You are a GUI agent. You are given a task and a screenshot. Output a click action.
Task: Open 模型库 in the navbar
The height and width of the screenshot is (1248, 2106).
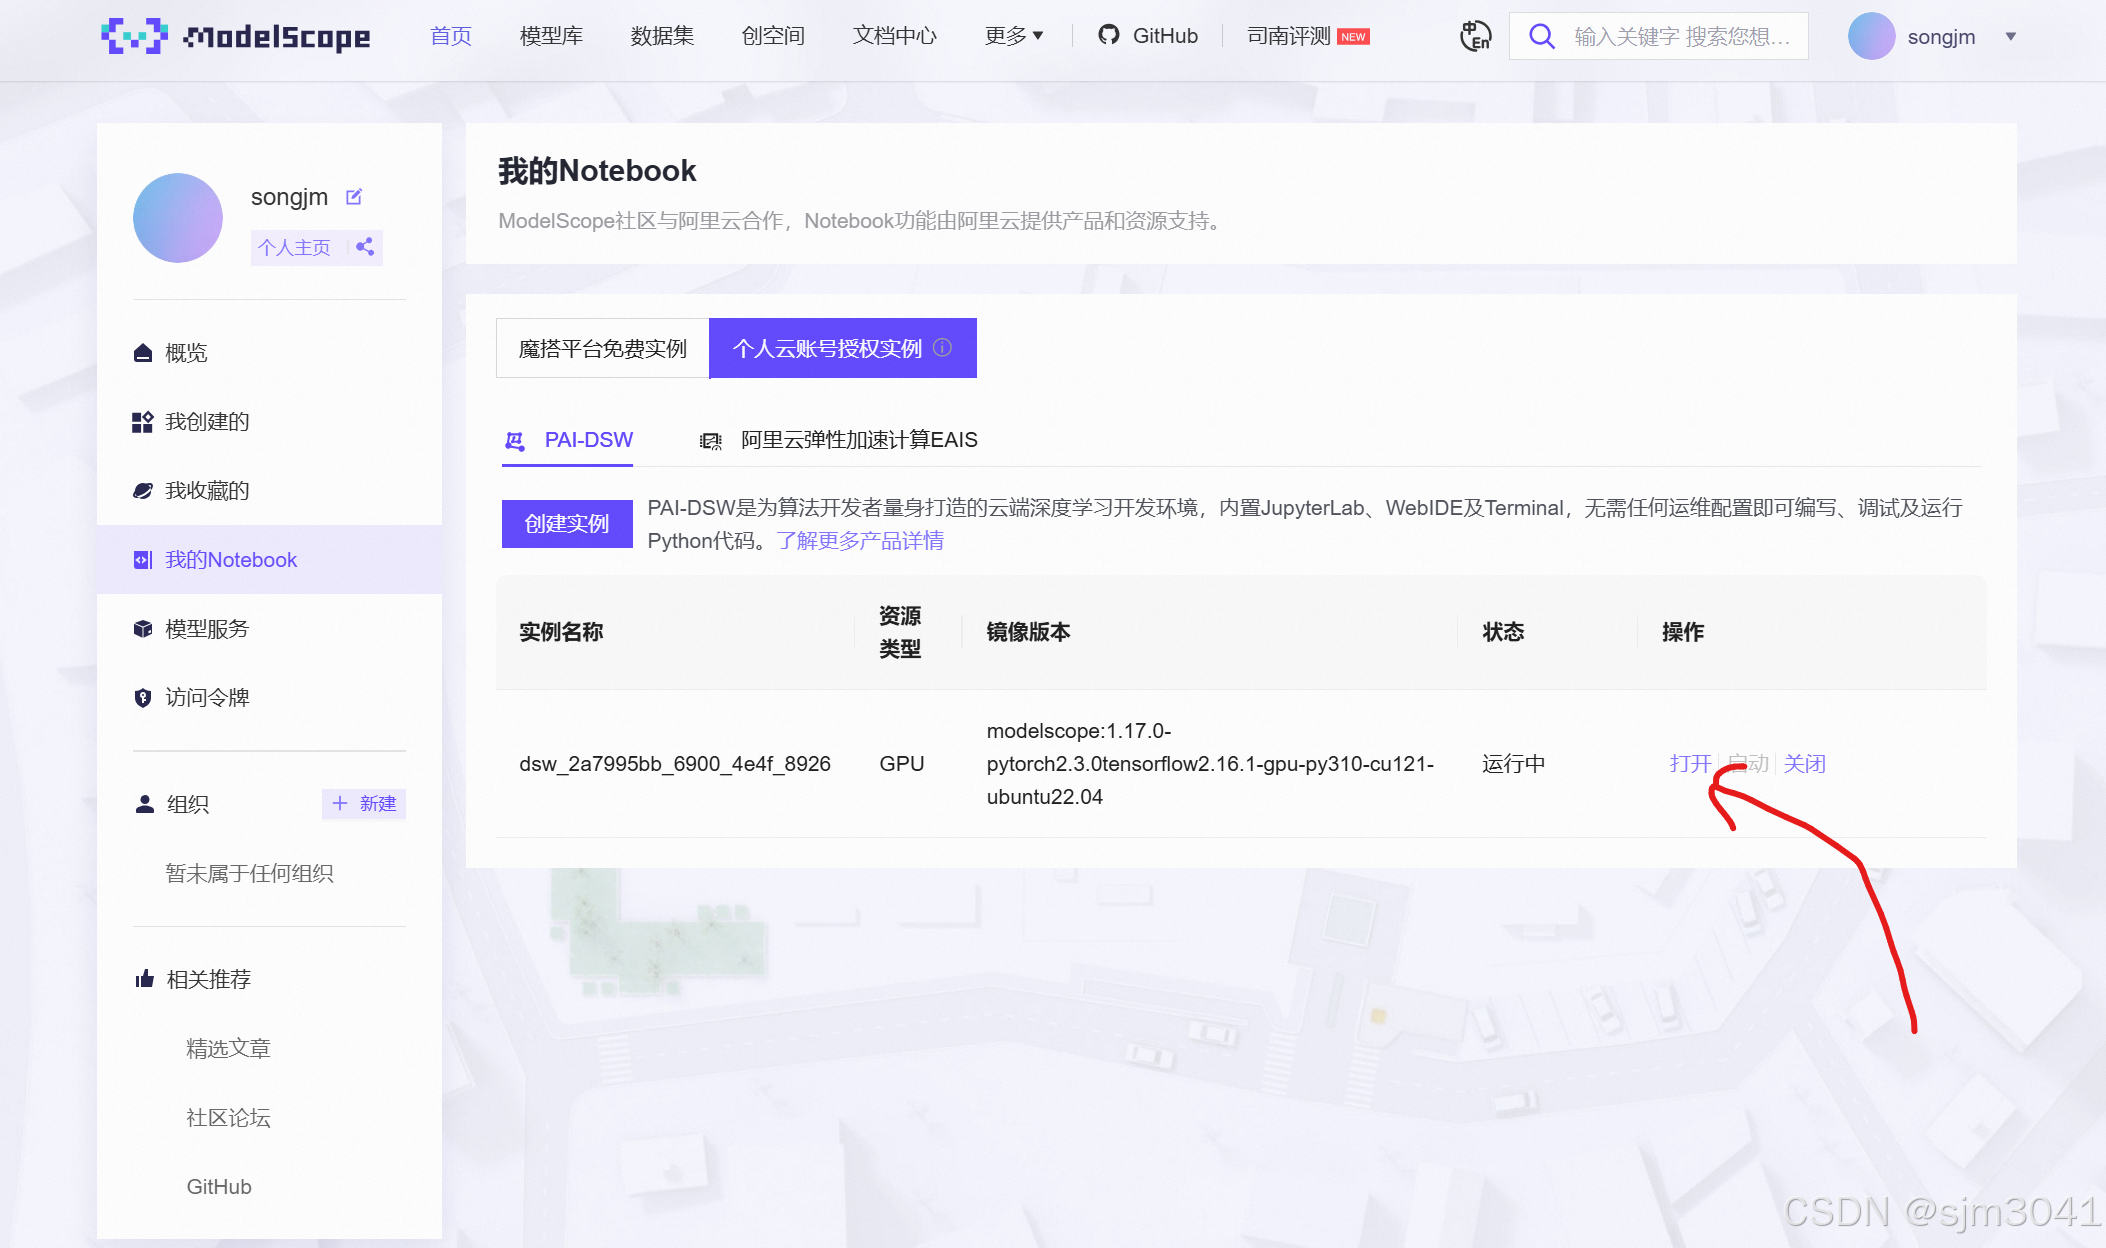(x=551, y=36)
